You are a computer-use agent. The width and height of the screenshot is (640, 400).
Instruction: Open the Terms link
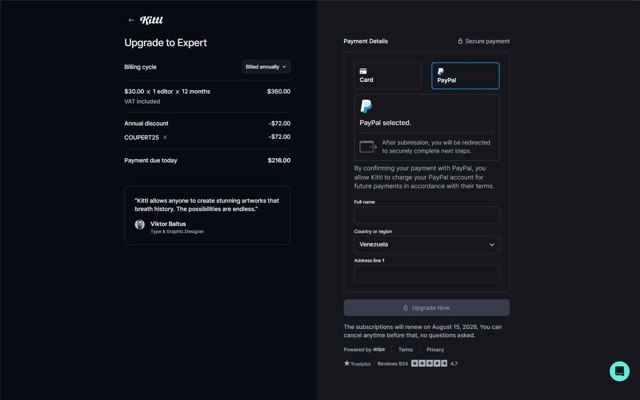coord(405,350)
